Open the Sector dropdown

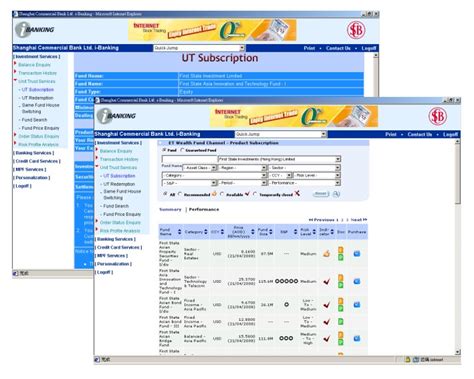pos(304,168)
